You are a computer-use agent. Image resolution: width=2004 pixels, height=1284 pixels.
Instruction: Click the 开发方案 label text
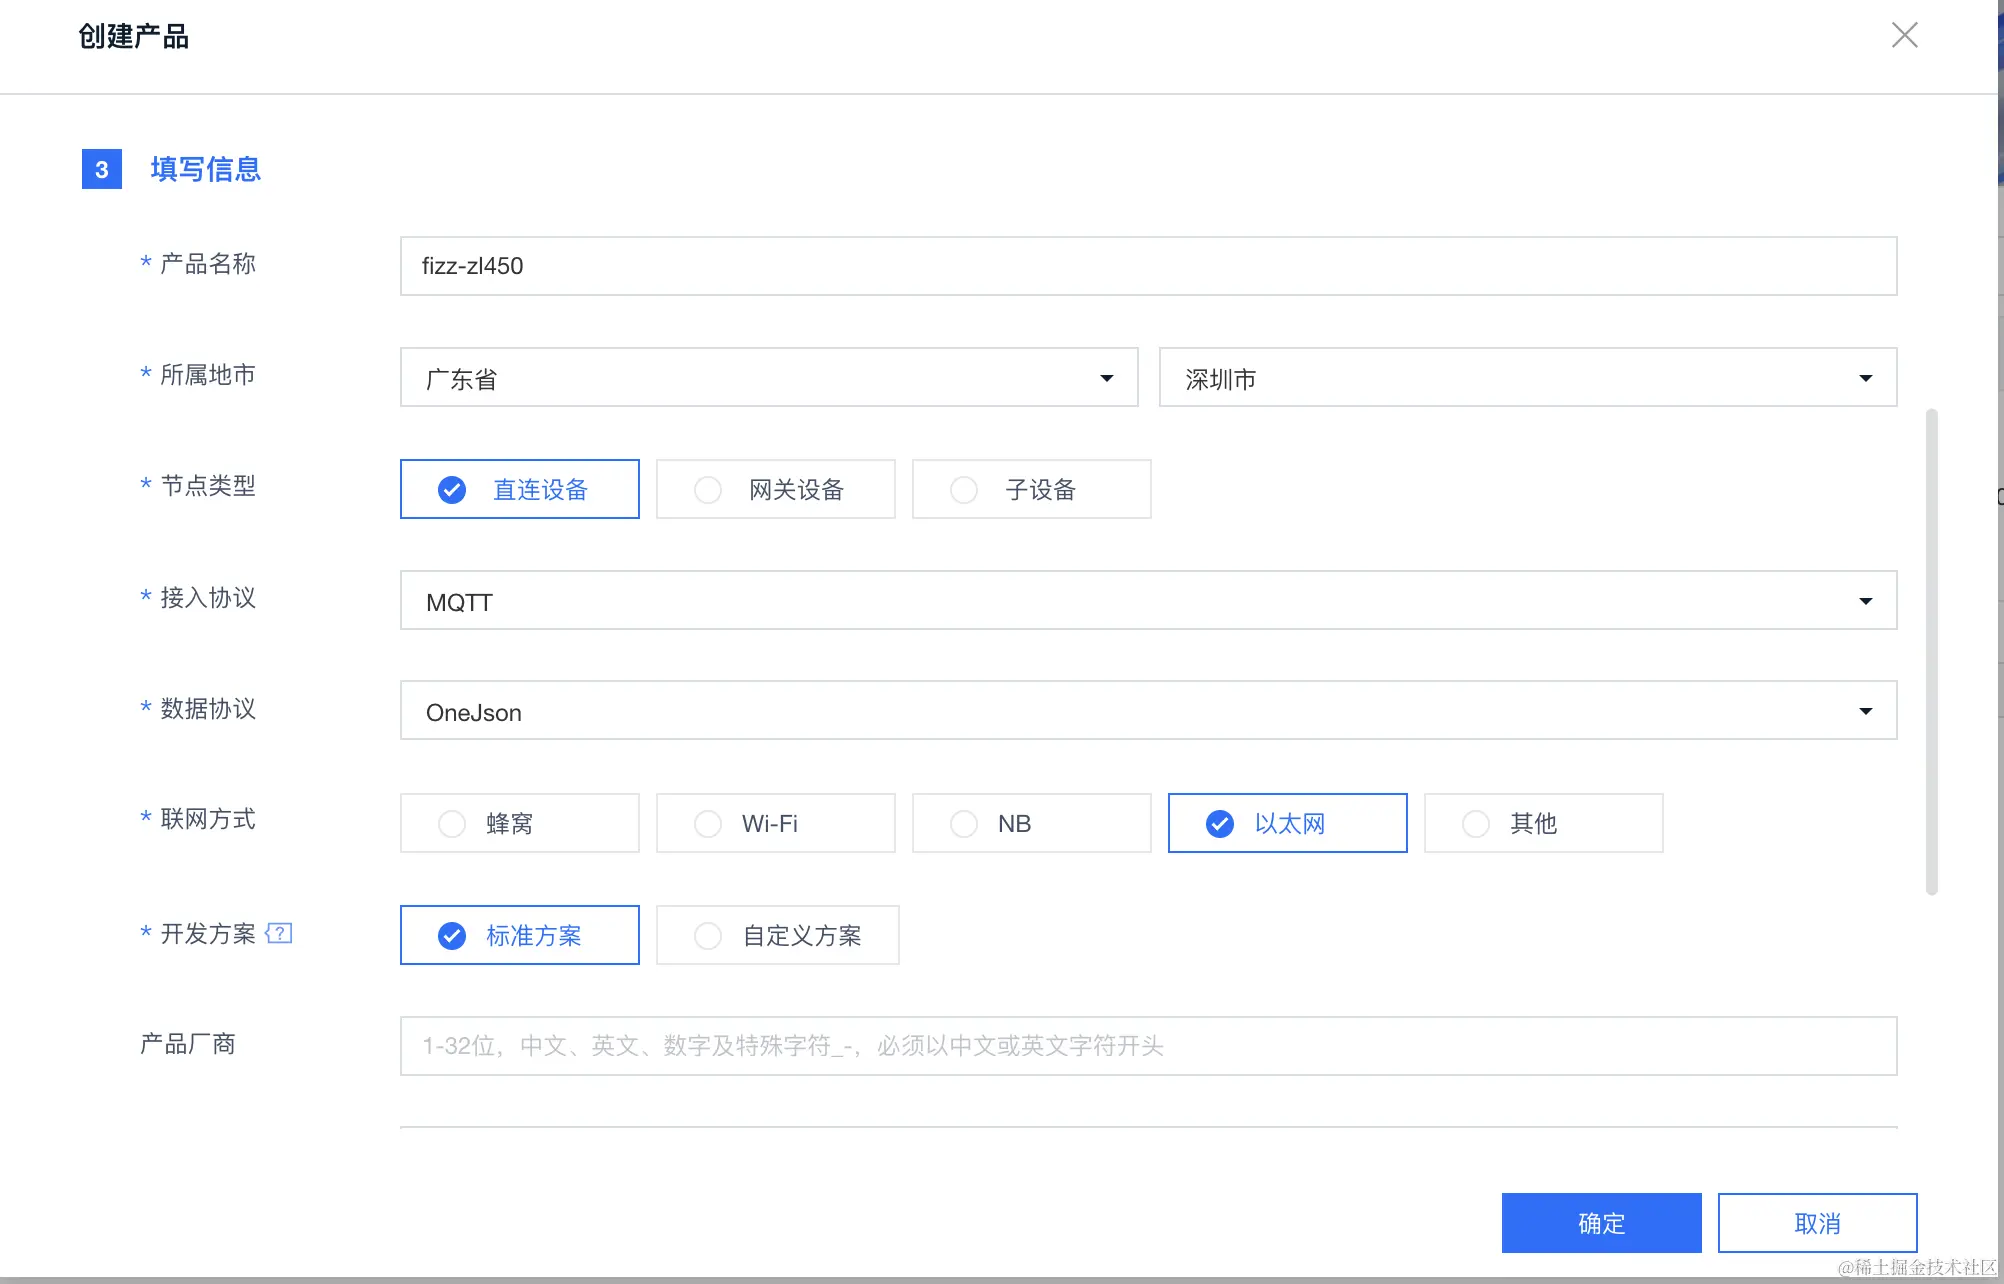point(208,933)
